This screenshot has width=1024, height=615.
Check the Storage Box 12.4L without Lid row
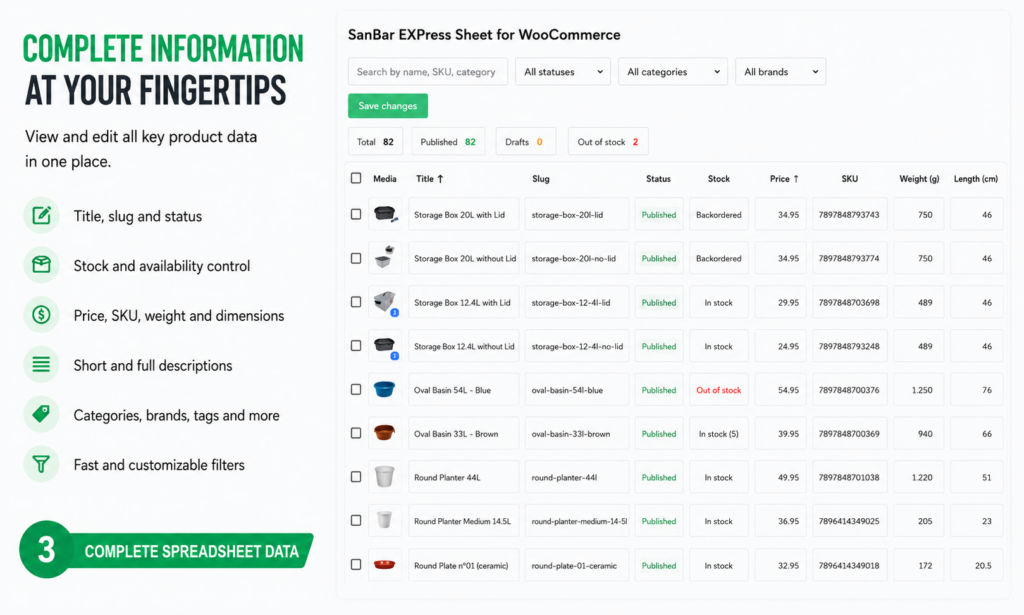click(x=356, y=345)
